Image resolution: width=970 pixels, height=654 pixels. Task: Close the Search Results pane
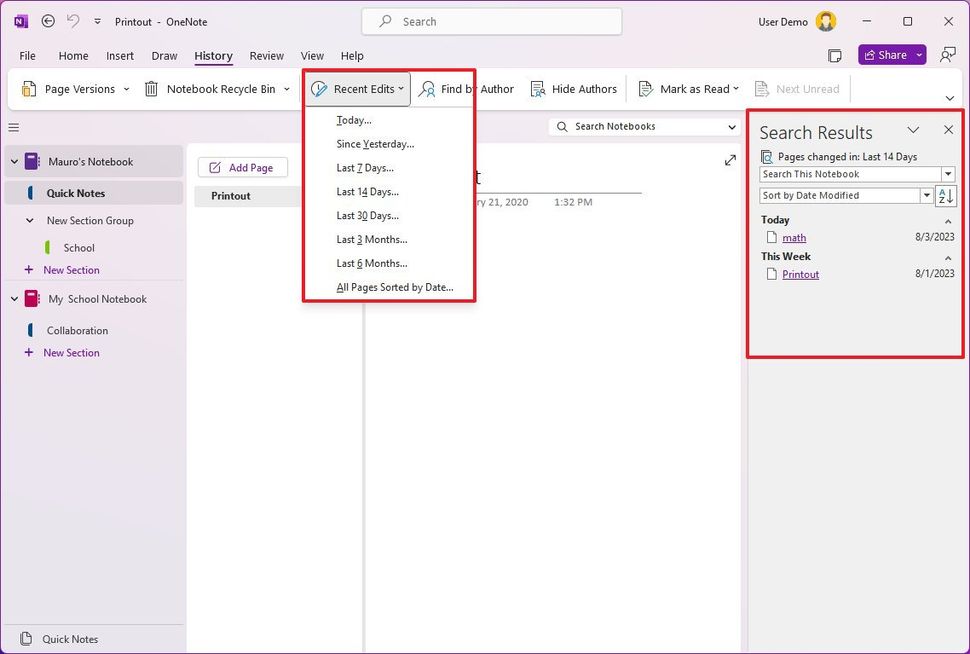(948, 130)
